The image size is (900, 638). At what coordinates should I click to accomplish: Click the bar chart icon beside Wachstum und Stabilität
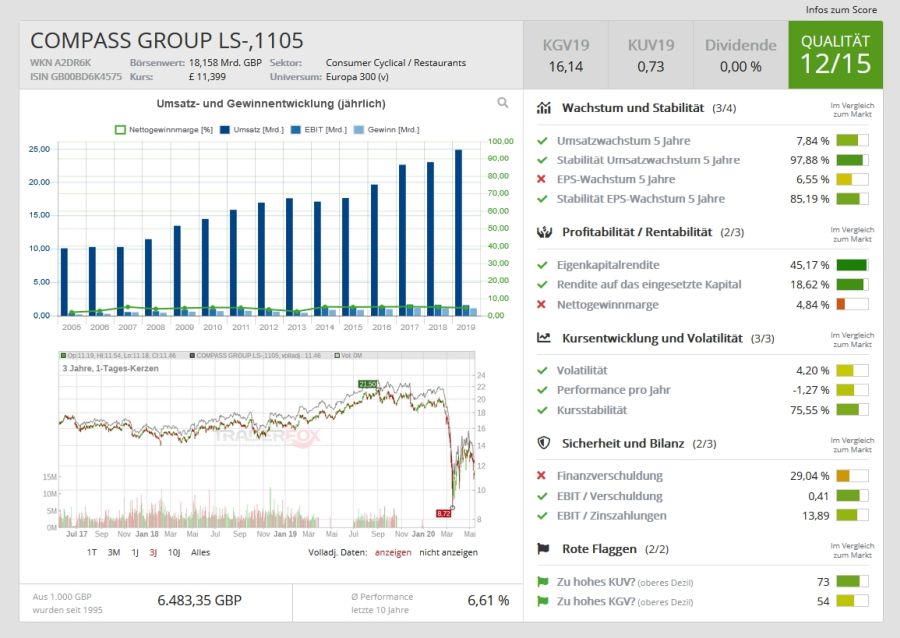click(x=544, y=108)
